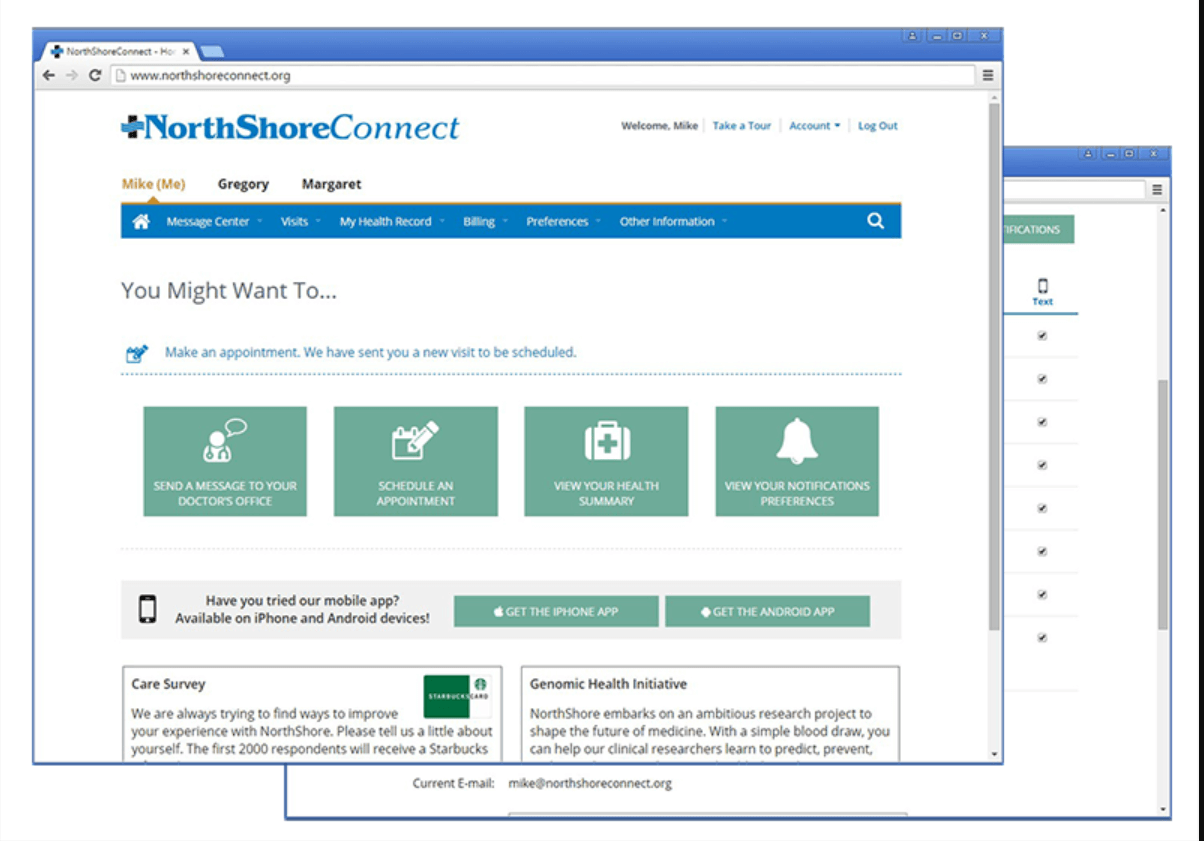The height and width of the screenshot is (841, 1204).
Task: Expand the Message Center menu
Action: [x=214, y=222]
